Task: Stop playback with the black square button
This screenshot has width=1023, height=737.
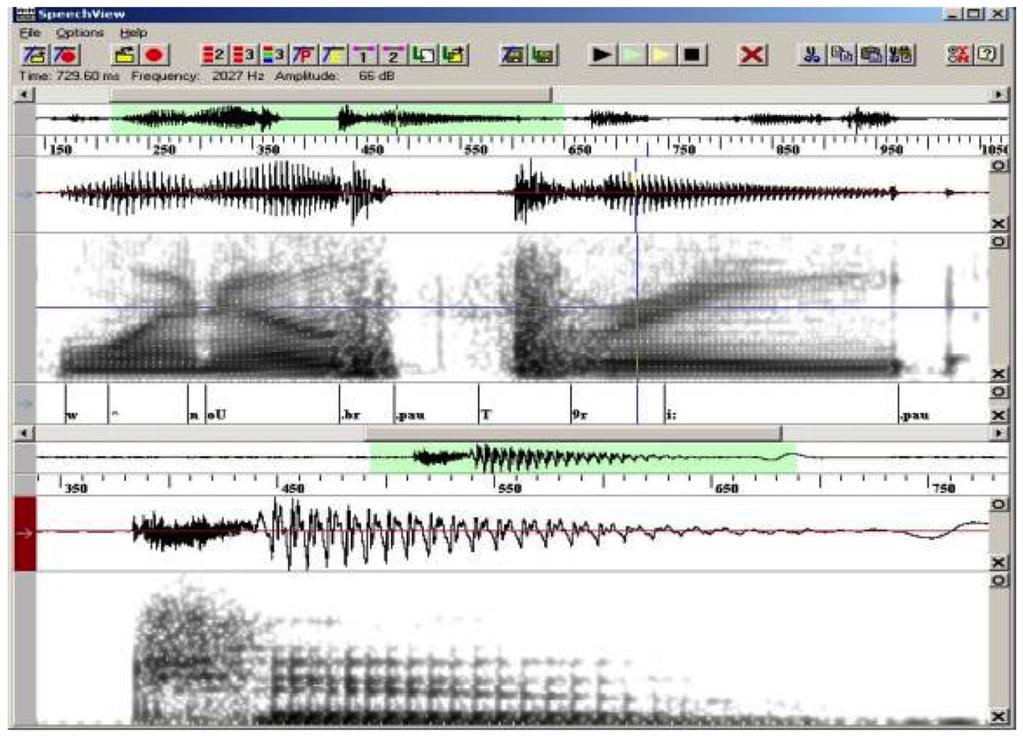Action: coord(692,55)
